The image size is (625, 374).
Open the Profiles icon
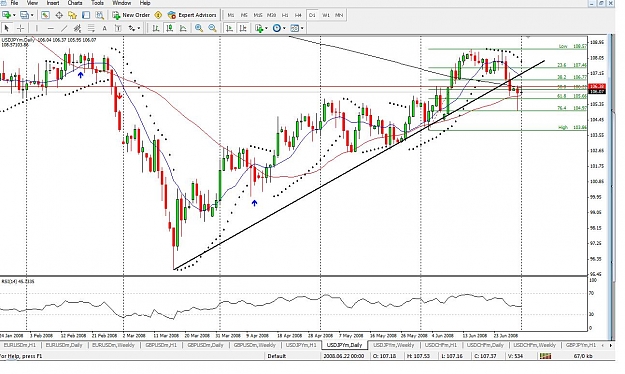click(24, 15)
